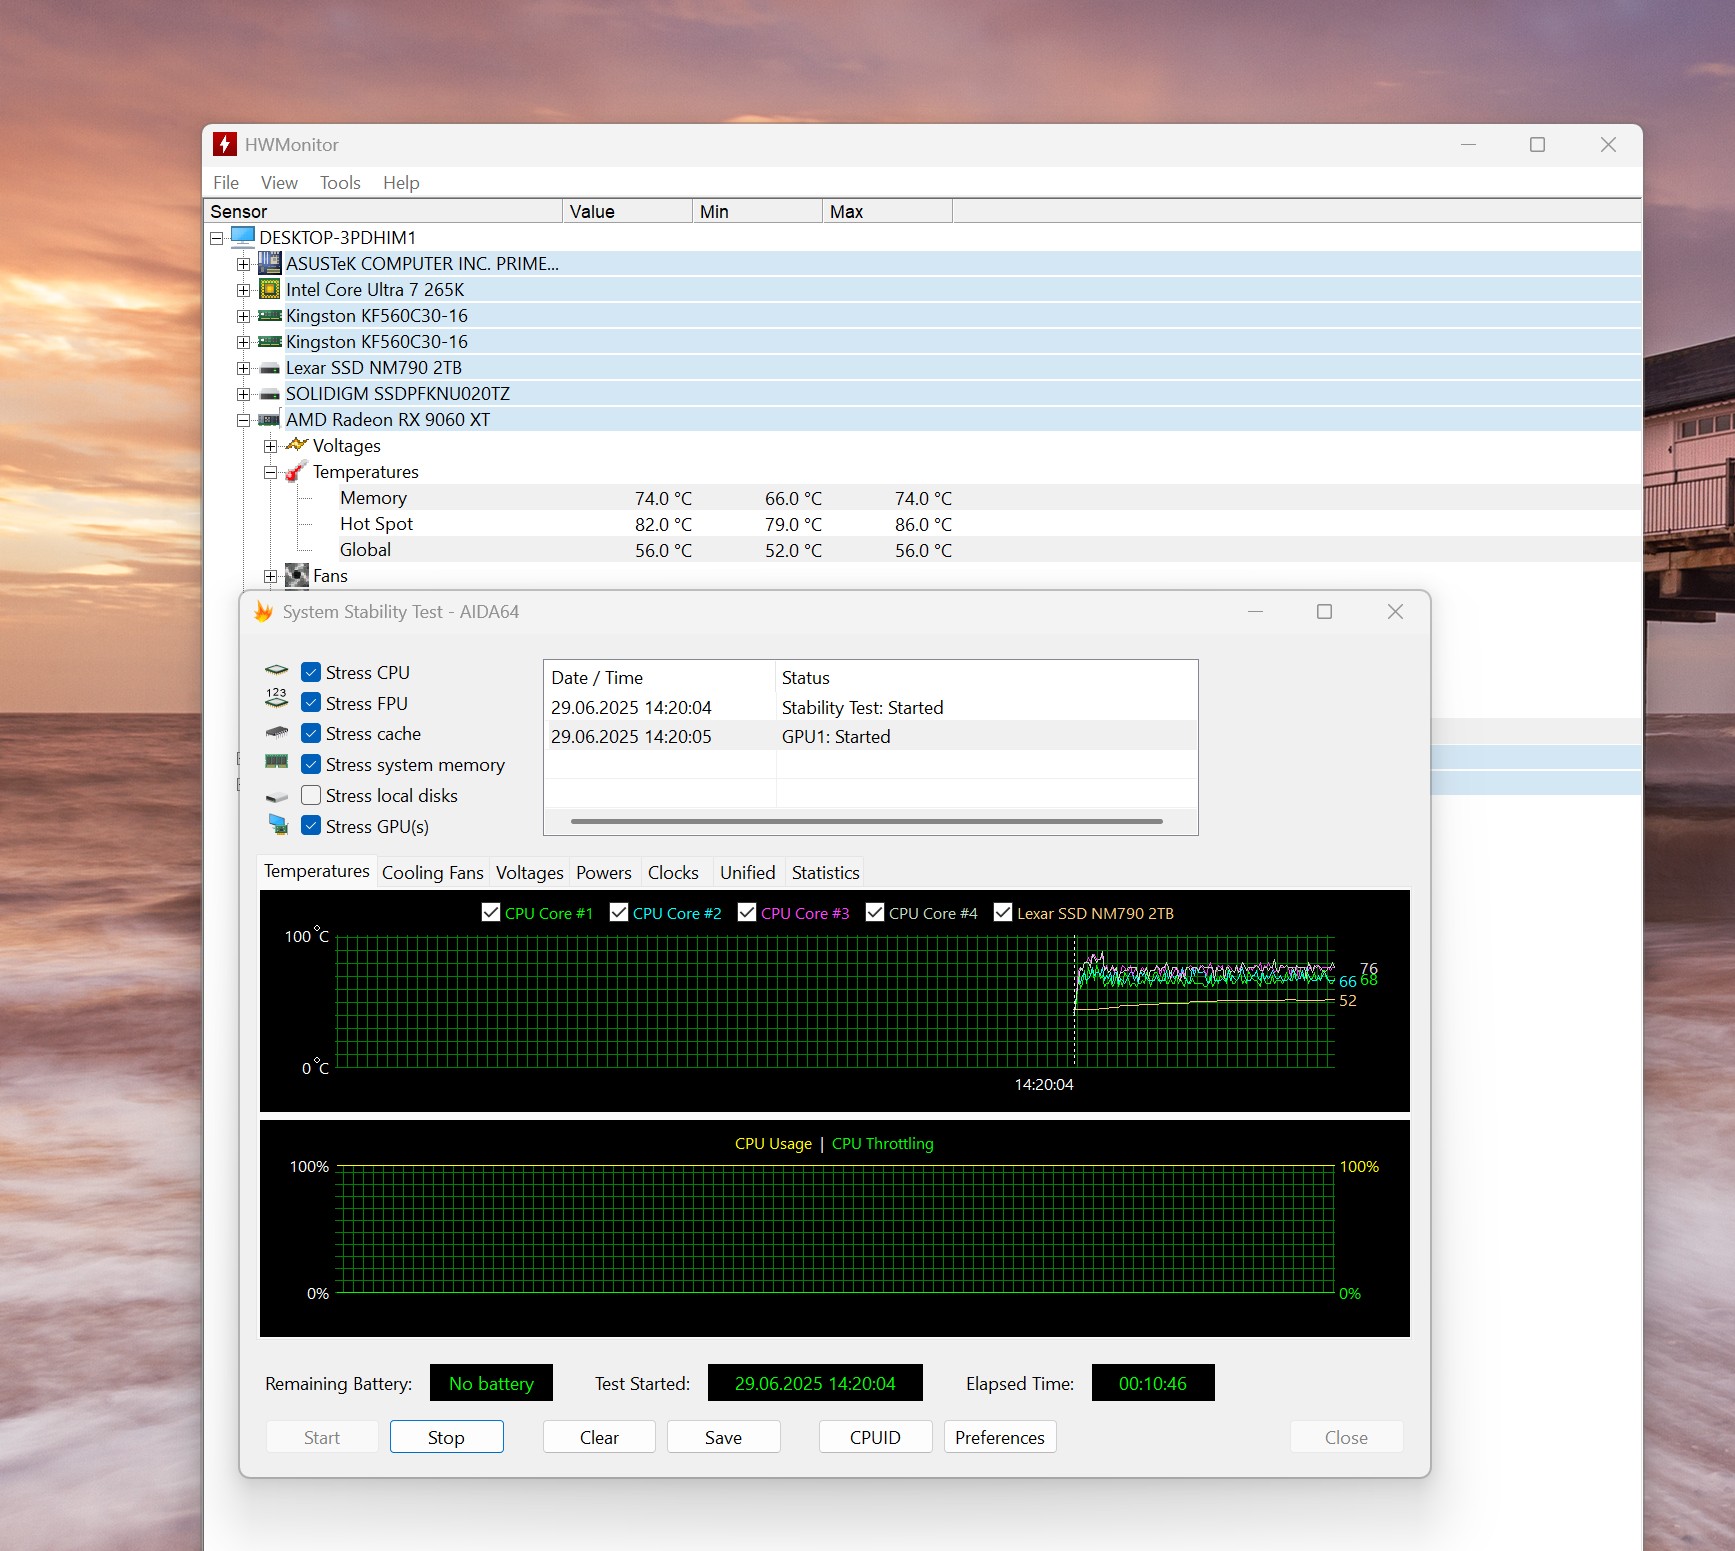
Task: Click the SOLIDIGM SSD drive icon
Action: click(269, 394)
